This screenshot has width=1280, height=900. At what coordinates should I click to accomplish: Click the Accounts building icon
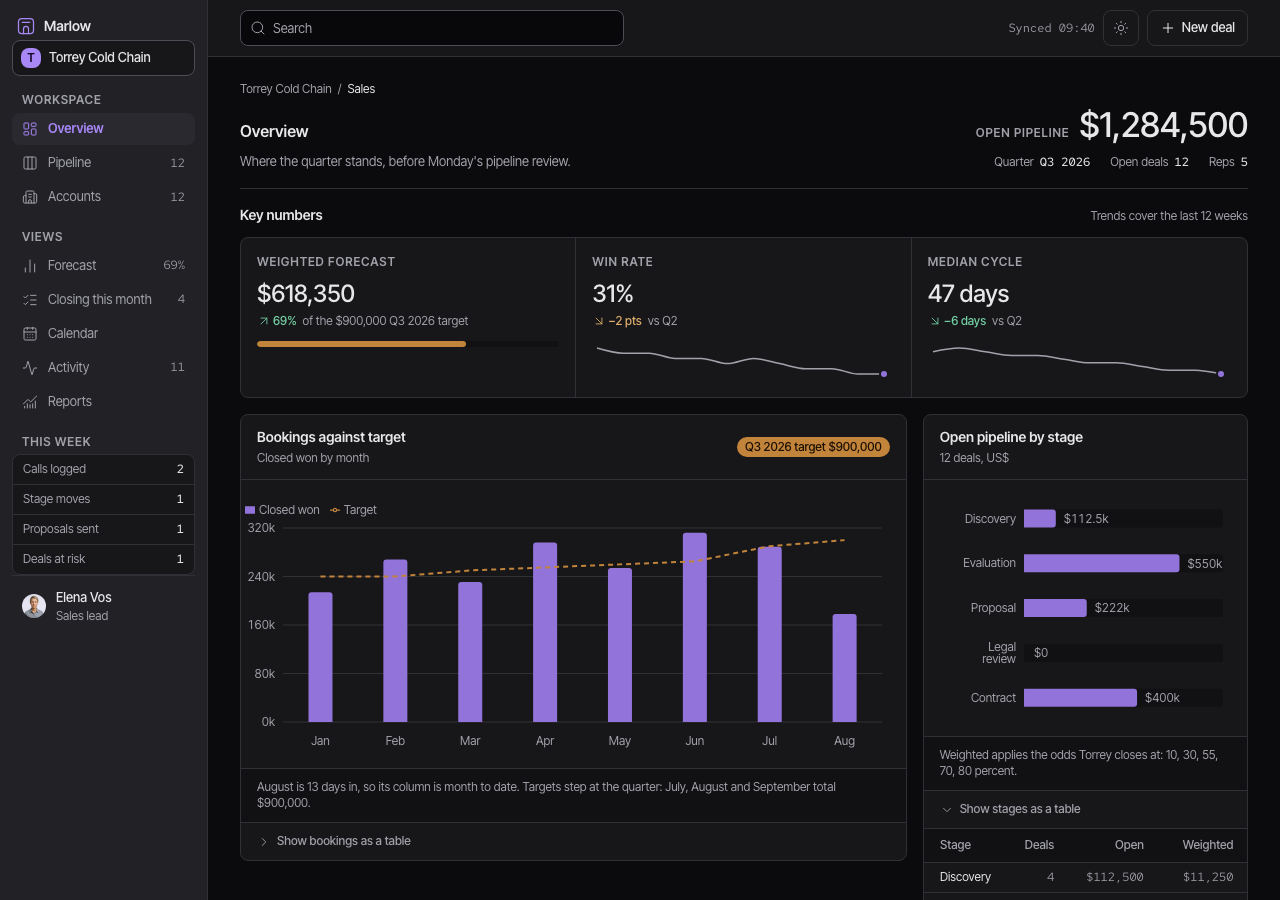[30, 197]
